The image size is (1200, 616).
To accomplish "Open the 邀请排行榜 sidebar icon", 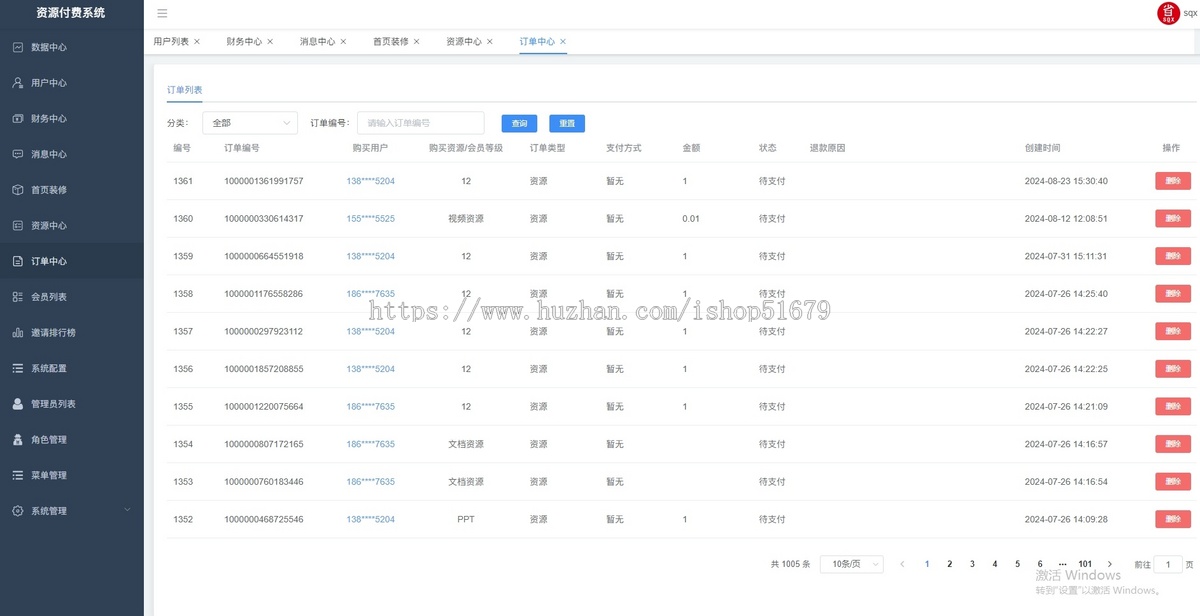I will point(18,332).
